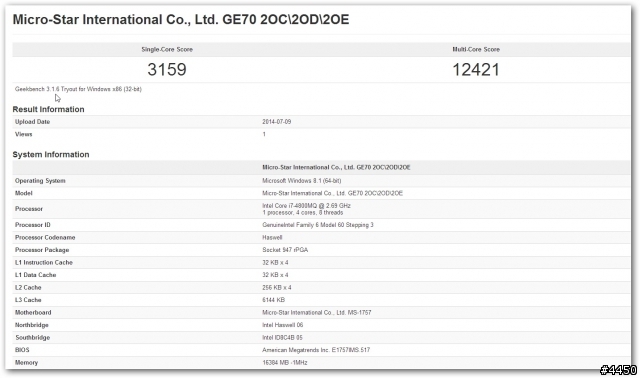Click the Operating System value Windows 8.1

(302, 180)
